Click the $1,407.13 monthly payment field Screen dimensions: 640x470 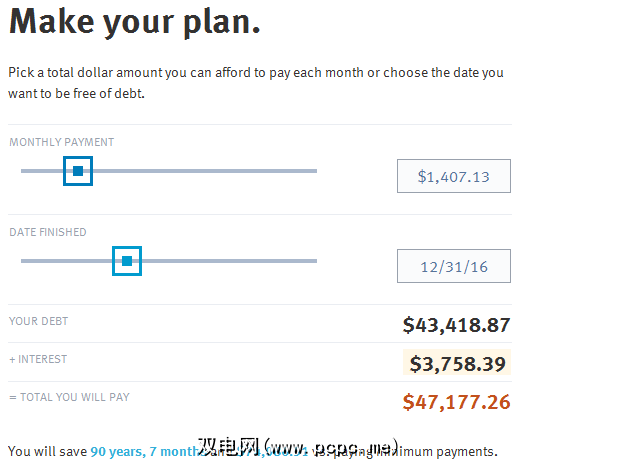click(453, 177)
